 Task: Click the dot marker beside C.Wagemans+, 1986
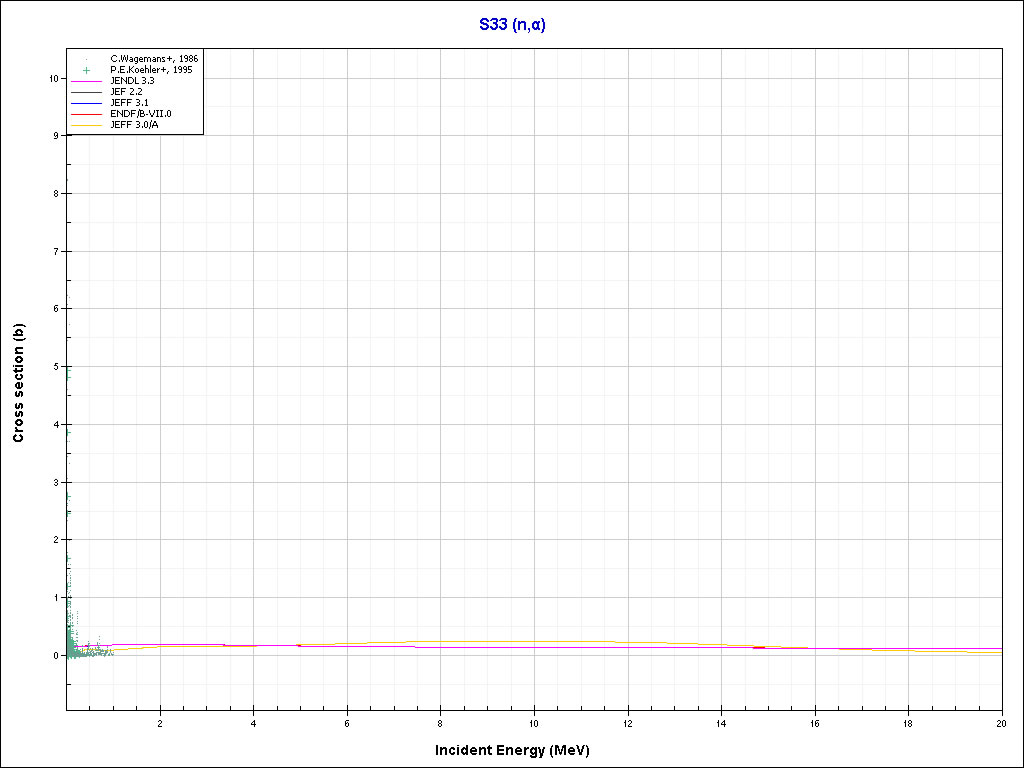point(87,59)
